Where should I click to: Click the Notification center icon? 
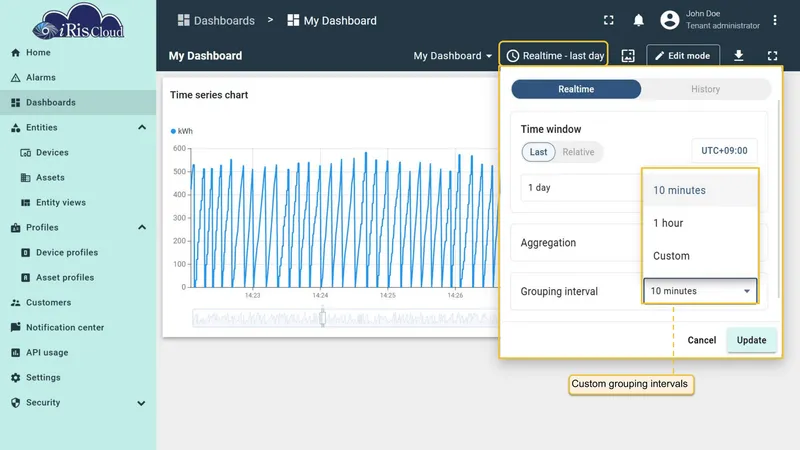pyautogui.click(x=15, y=327)
